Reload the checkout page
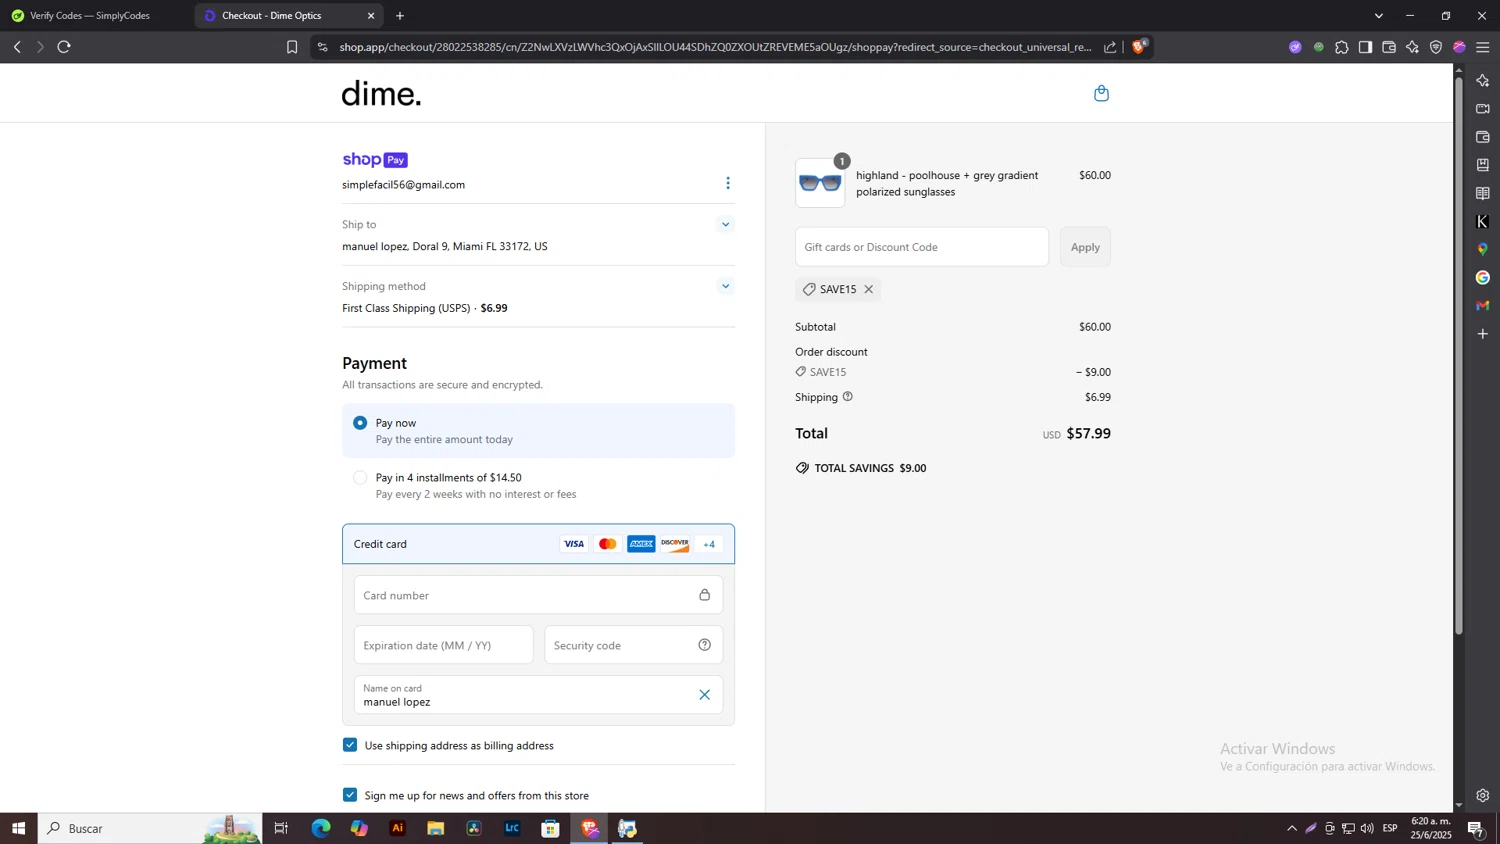 pos(64,47)
